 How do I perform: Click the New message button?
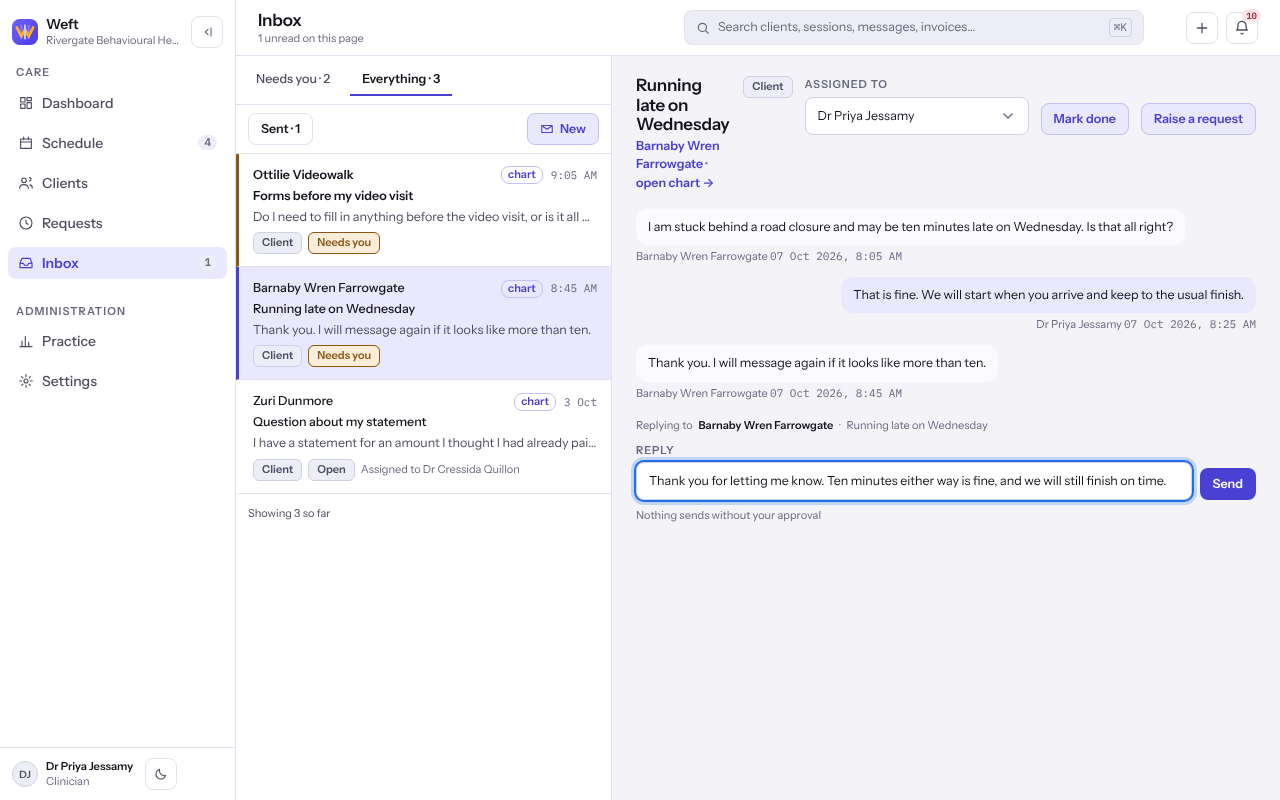563,129
